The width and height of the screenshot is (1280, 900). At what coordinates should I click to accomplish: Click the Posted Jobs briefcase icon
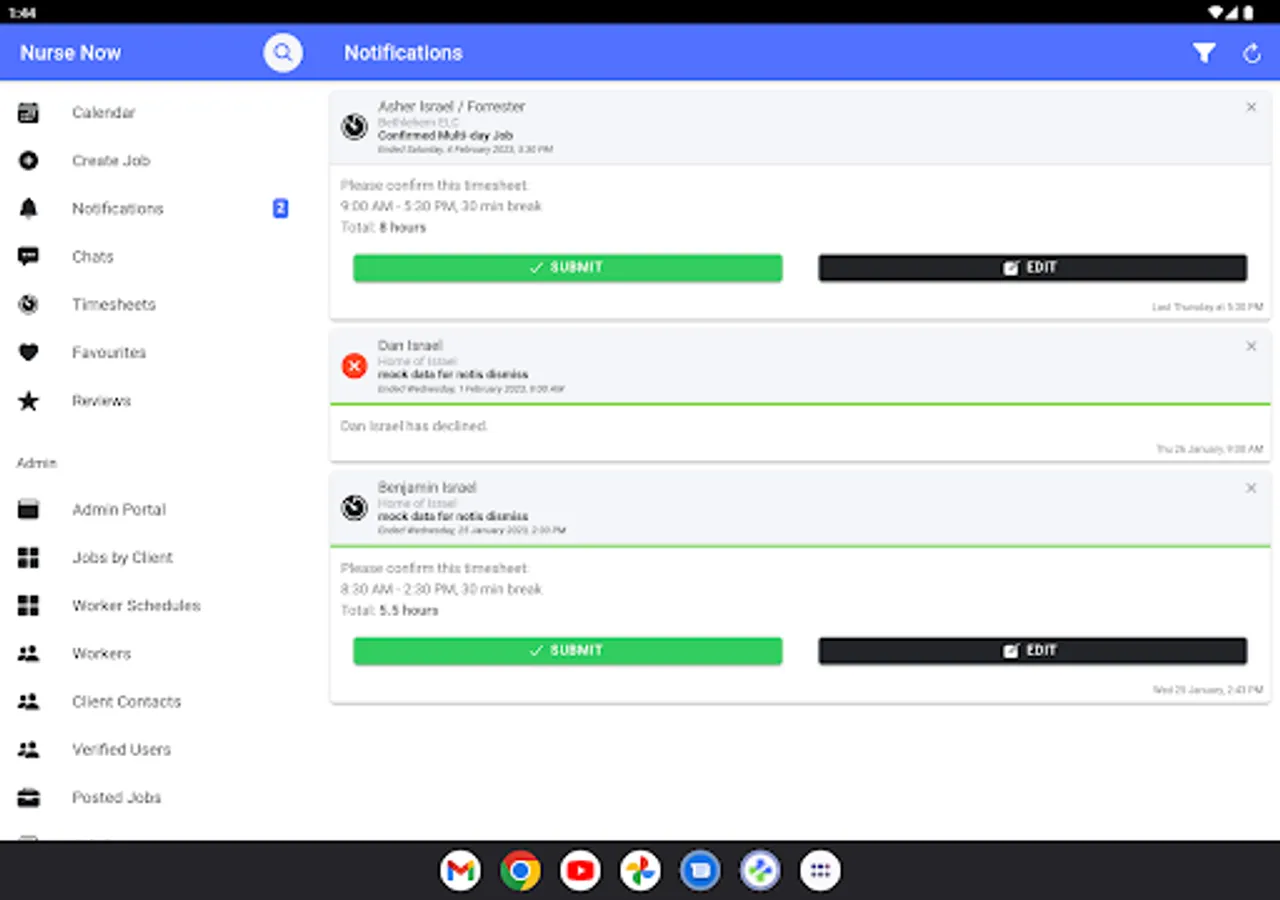(28, 798)
